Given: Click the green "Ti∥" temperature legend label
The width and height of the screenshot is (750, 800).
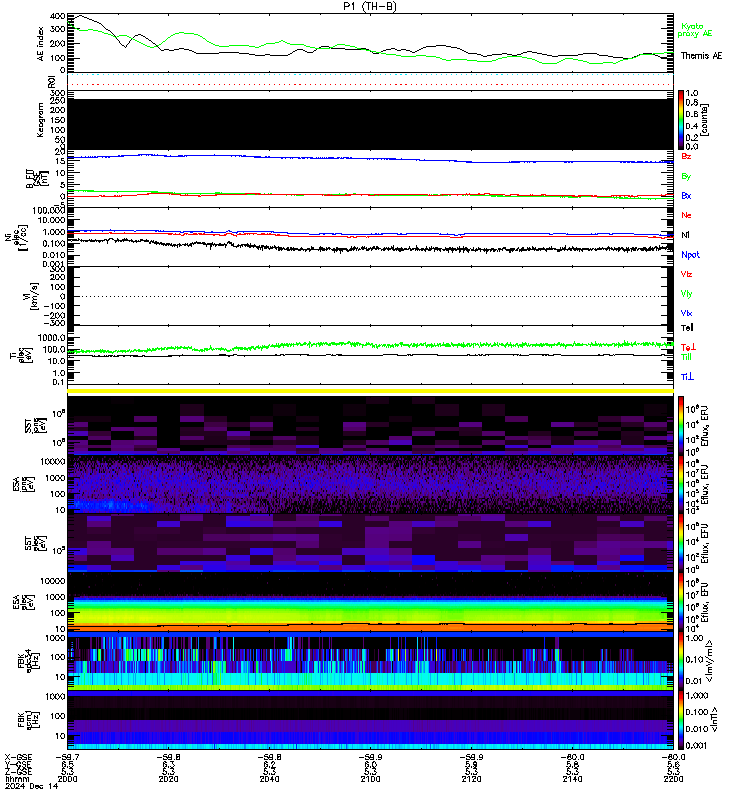Looking at the screenshot, I should click(x=686, y=357).
